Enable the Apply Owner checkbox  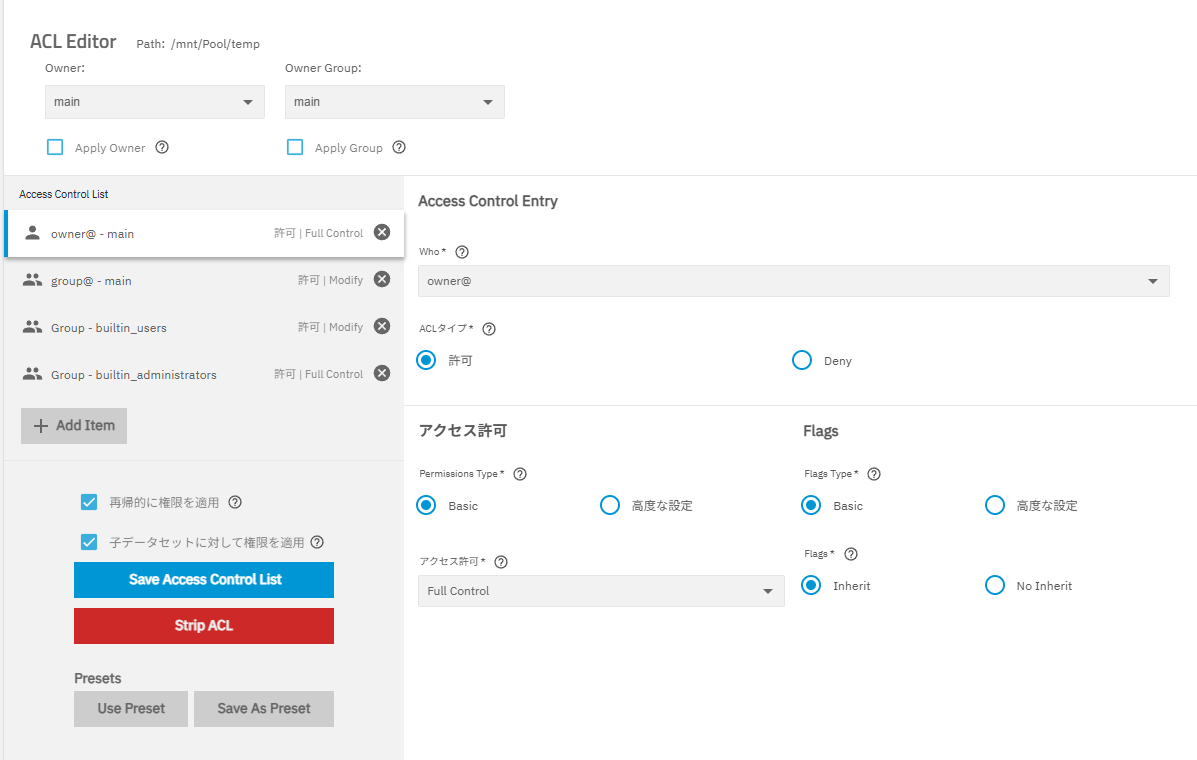pyautogui.click(x=56, y=147)
